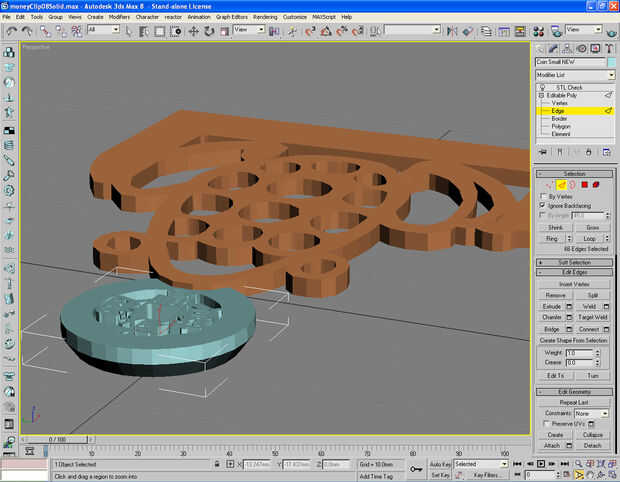Image resolution: width=620 pixels, height=482 pixels.
Task: Click the object color swatch beside name
Action: (x=610, y=62)
